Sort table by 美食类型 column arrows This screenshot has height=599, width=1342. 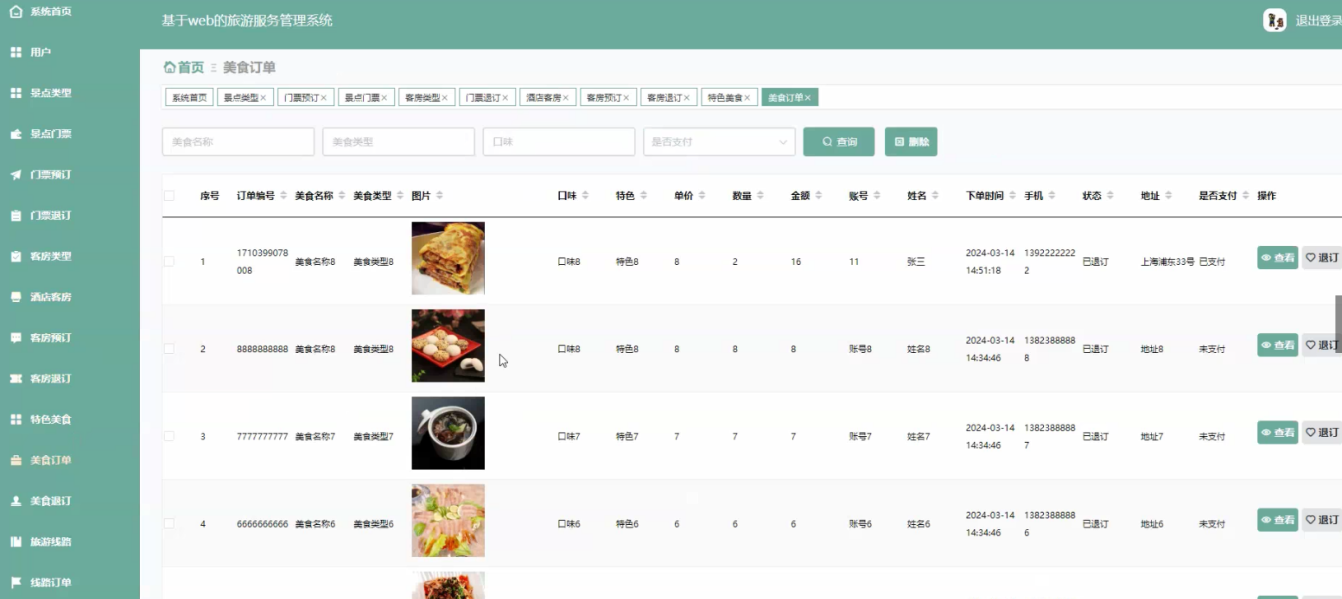pos(400,196)
